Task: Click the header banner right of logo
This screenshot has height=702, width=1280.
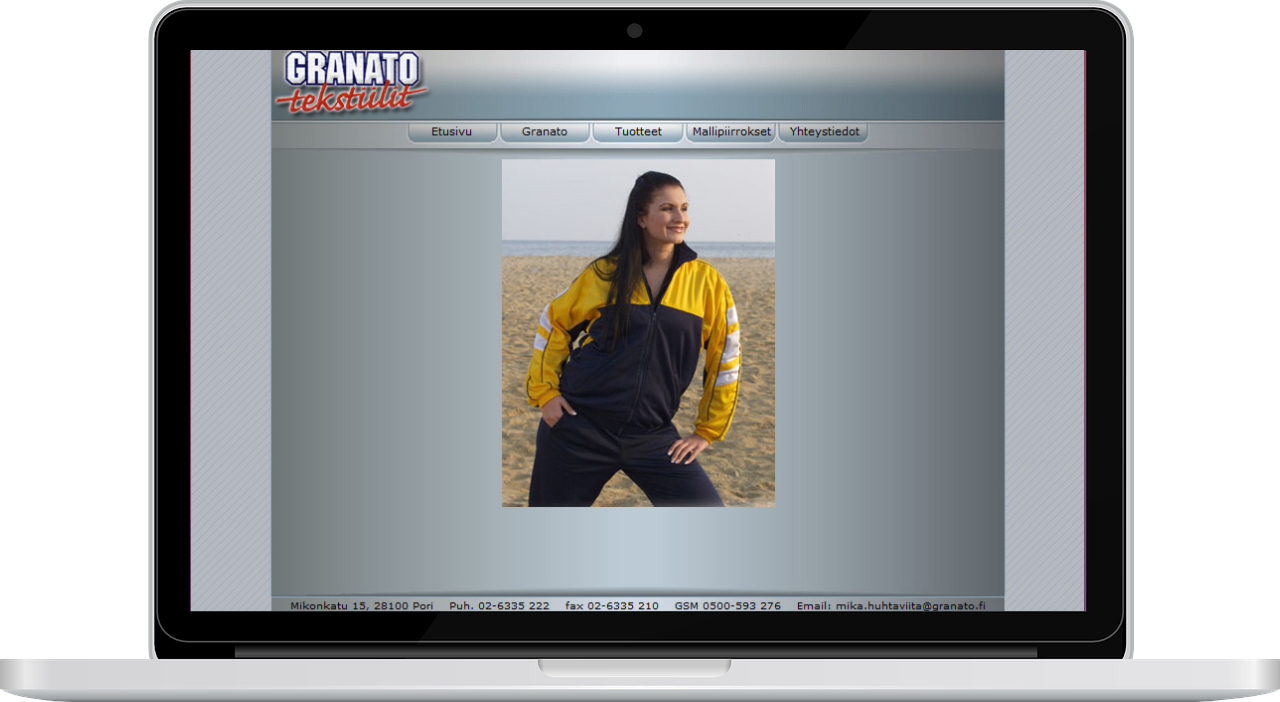Action: click(720, 85)
